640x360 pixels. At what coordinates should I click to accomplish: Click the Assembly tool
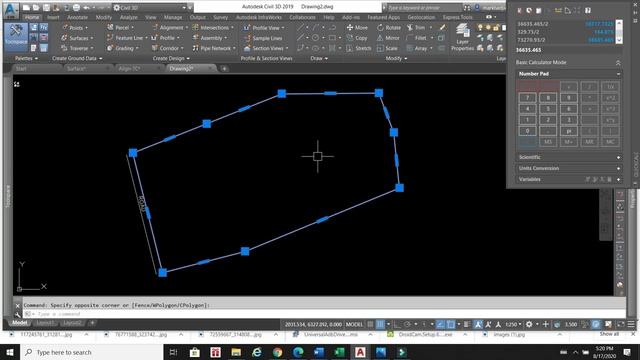210,38
